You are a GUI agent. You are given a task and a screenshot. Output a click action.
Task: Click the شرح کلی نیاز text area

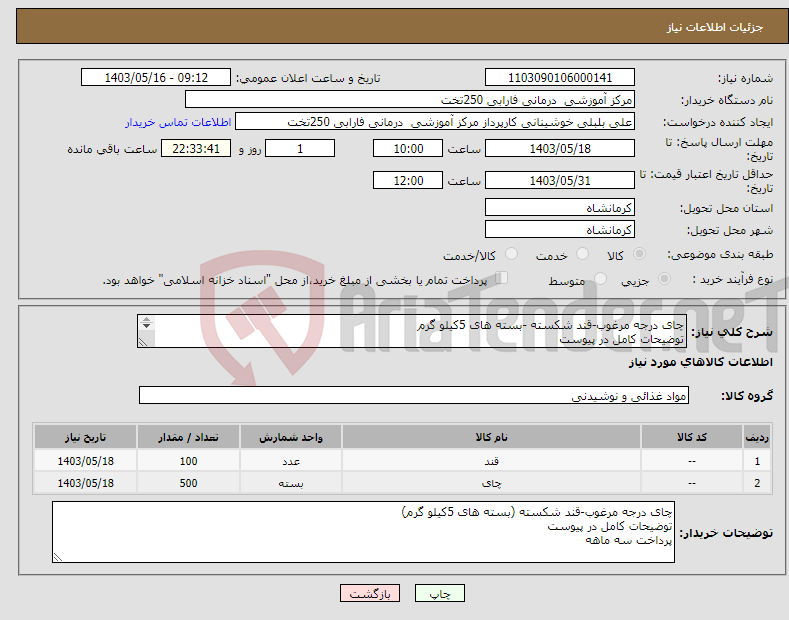click(412, 332)
